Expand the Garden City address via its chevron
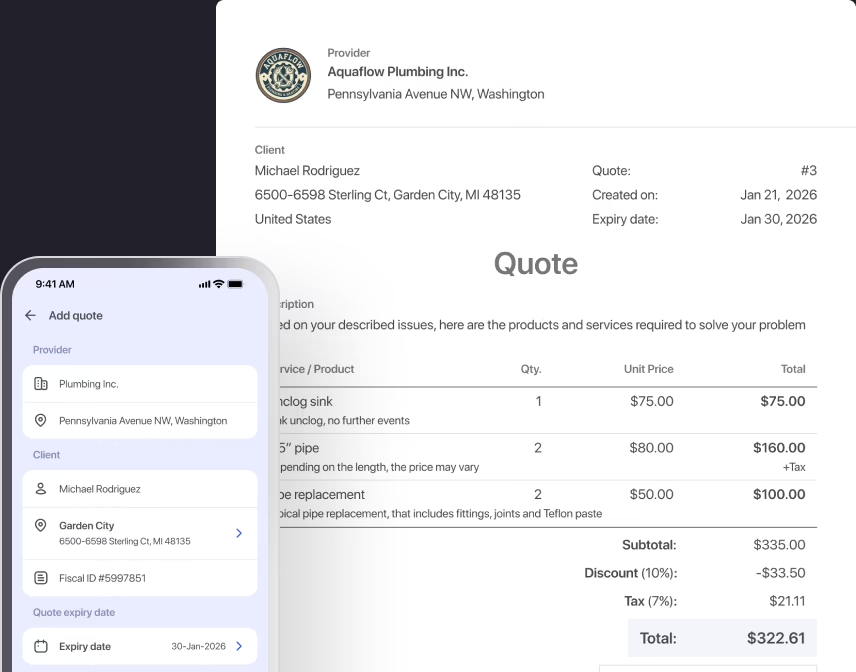Screen dimensions: 856x672 [x=239, y=532]
